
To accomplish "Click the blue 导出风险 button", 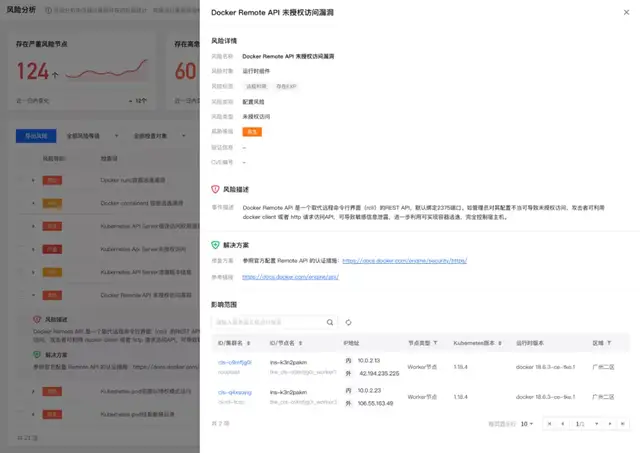I will point(36,134).
